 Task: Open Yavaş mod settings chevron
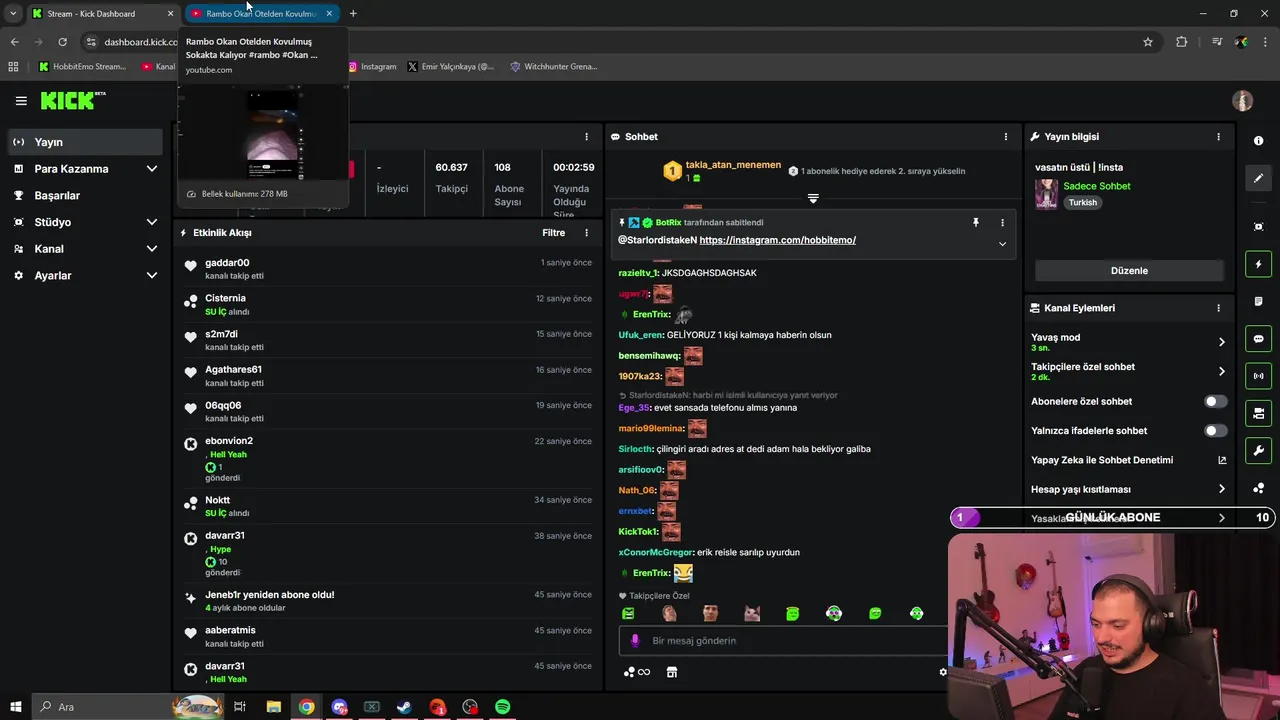pyautogui.click(x=1221, y=342)
